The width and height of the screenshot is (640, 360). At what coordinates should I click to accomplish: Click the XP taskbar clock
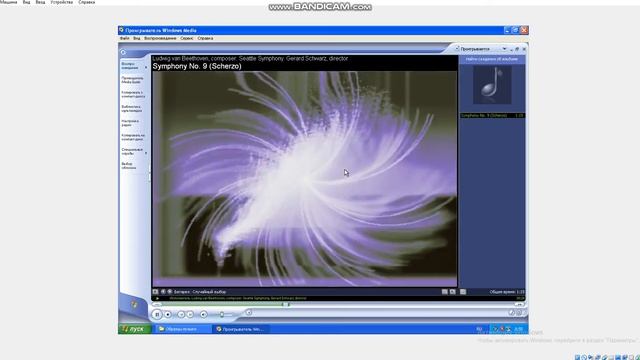[x=518, y=329]
